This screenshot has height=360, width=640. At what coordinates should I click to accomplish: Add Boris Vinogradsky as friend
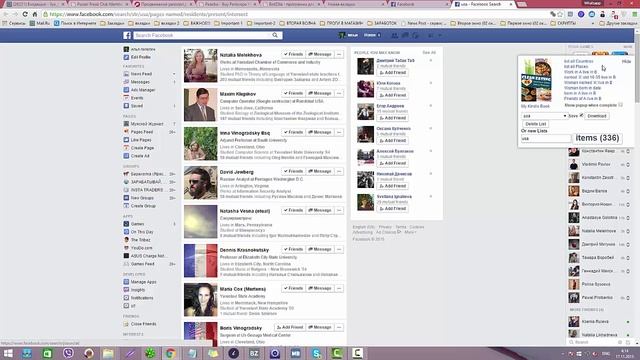click(x=289, y=327)
